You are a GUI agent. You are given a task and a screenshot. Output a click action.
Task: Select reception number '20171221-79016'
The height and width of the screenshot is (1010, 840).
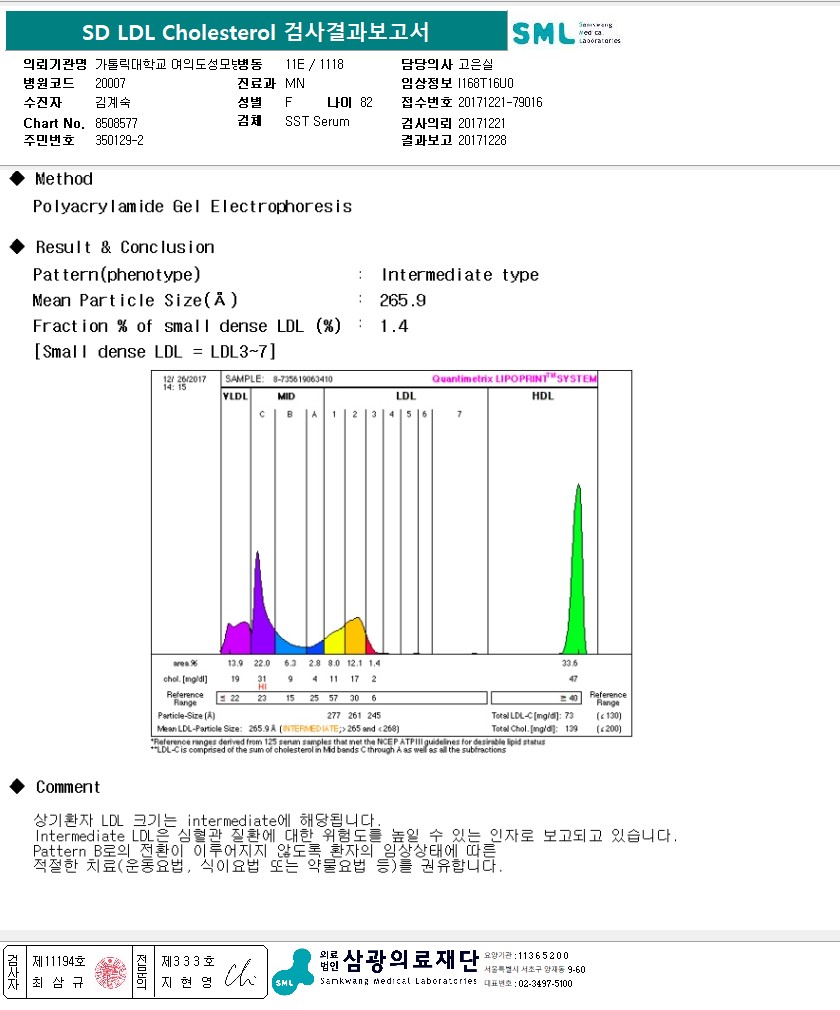tap(500, 102)
